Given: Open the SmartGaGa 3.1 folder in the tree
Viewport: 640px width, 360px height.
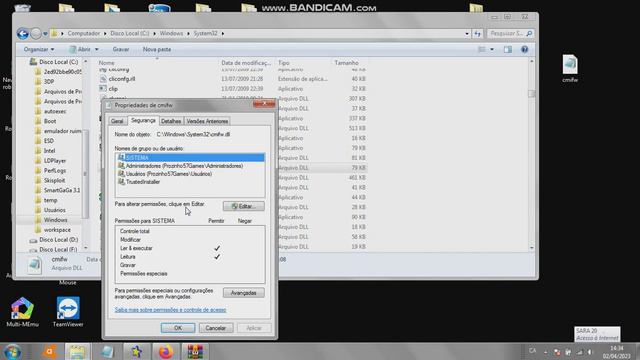Looking at the screenshot, I should 62,190.
